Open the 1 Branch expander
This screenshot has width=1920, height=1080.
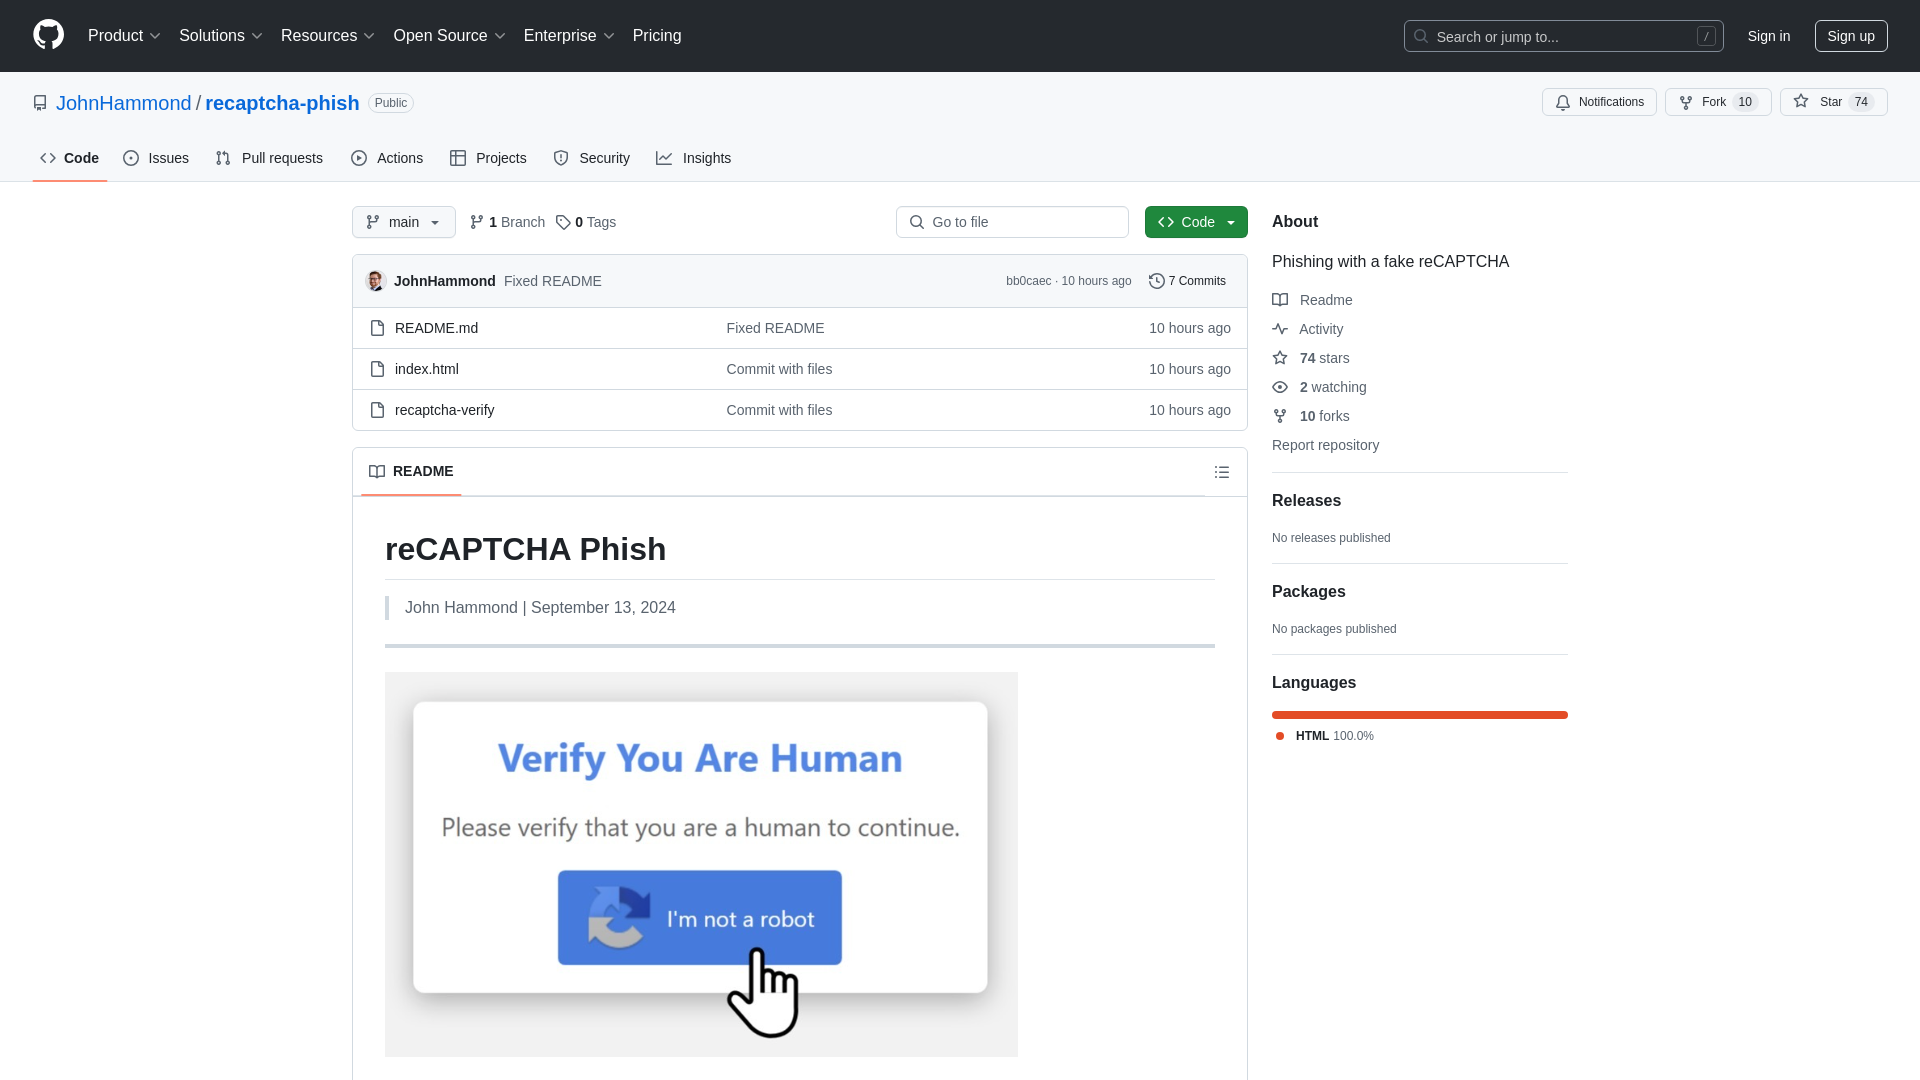[x=506, y=222]
